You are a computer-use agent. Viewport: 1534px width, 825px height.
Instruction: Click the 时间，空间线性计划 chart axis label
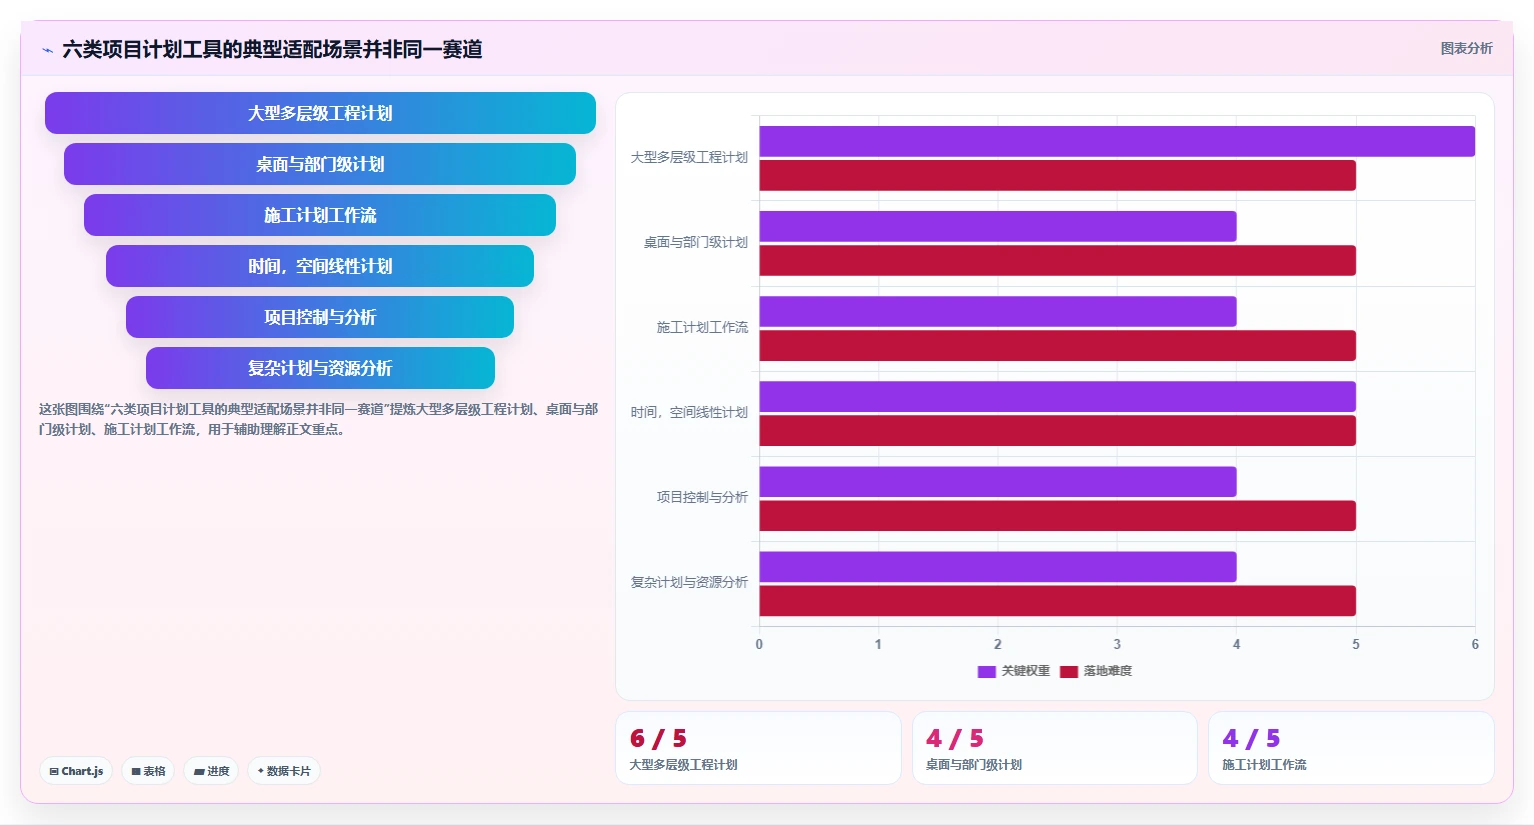click(x=689, y=412)
